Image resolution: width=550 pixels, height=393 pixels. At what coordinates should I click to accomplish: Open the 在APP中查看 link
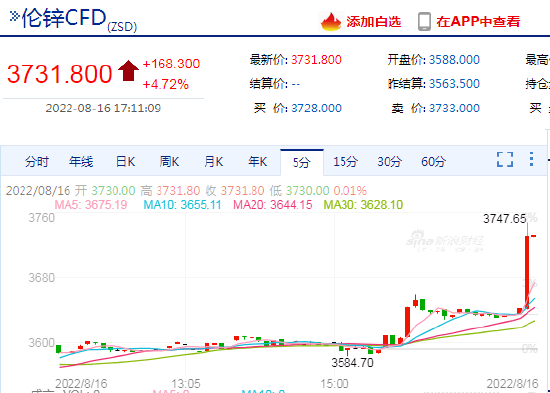(478, 22)
